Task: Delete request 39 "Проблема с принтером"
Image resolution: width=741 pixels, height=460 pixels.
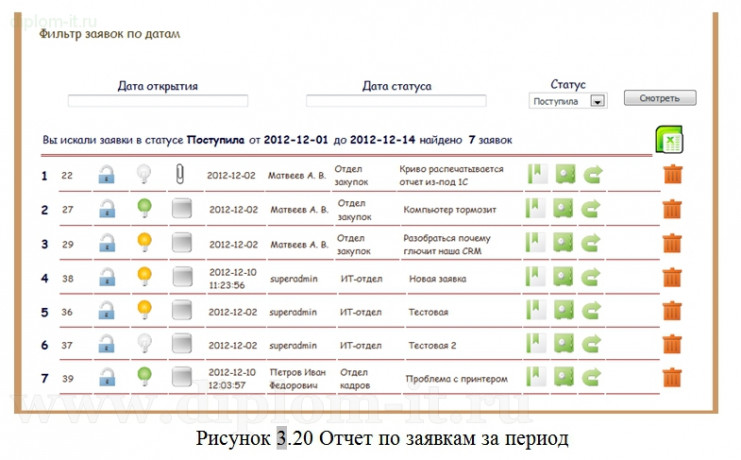Action: 672,377
